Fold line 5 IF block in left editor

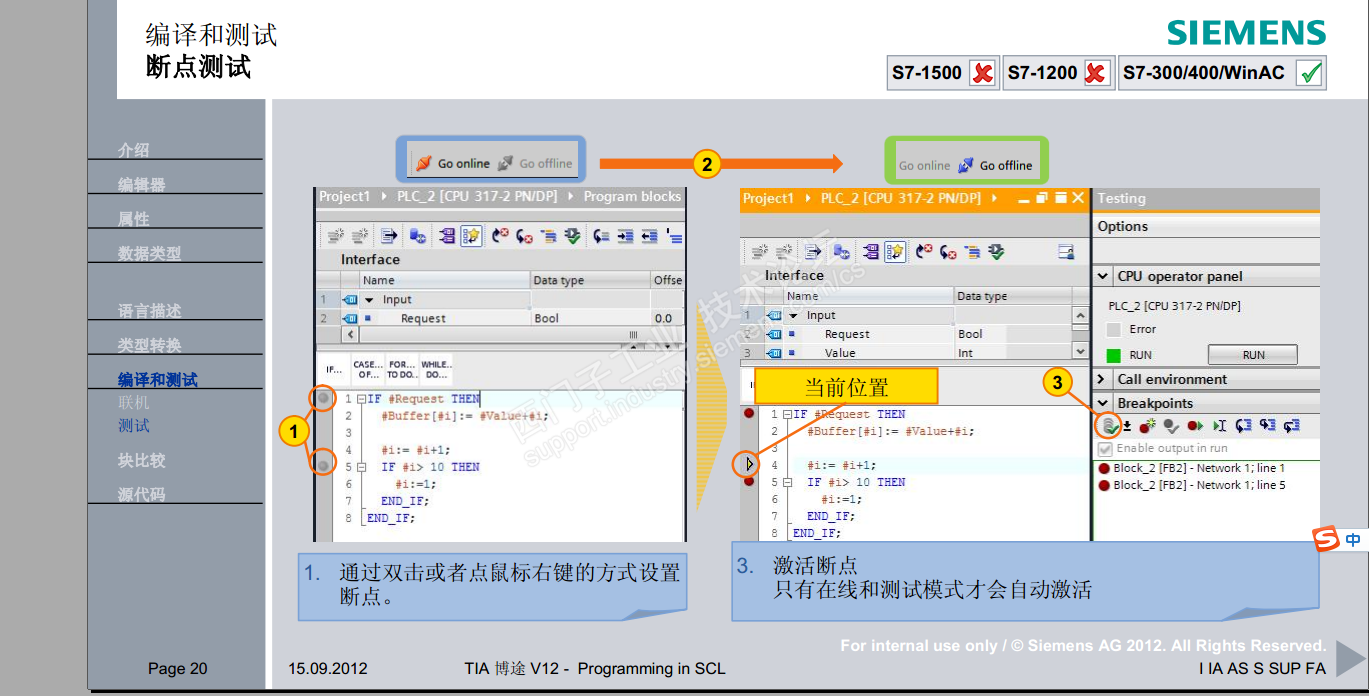361,466
